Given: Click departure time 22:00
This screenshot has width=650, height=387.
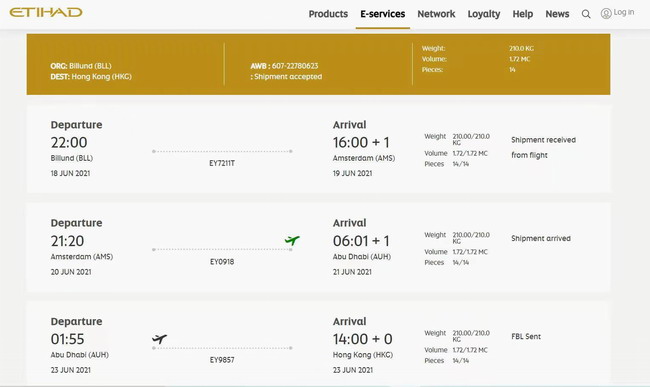Looking at the screenshot, I should coord(69,143).
